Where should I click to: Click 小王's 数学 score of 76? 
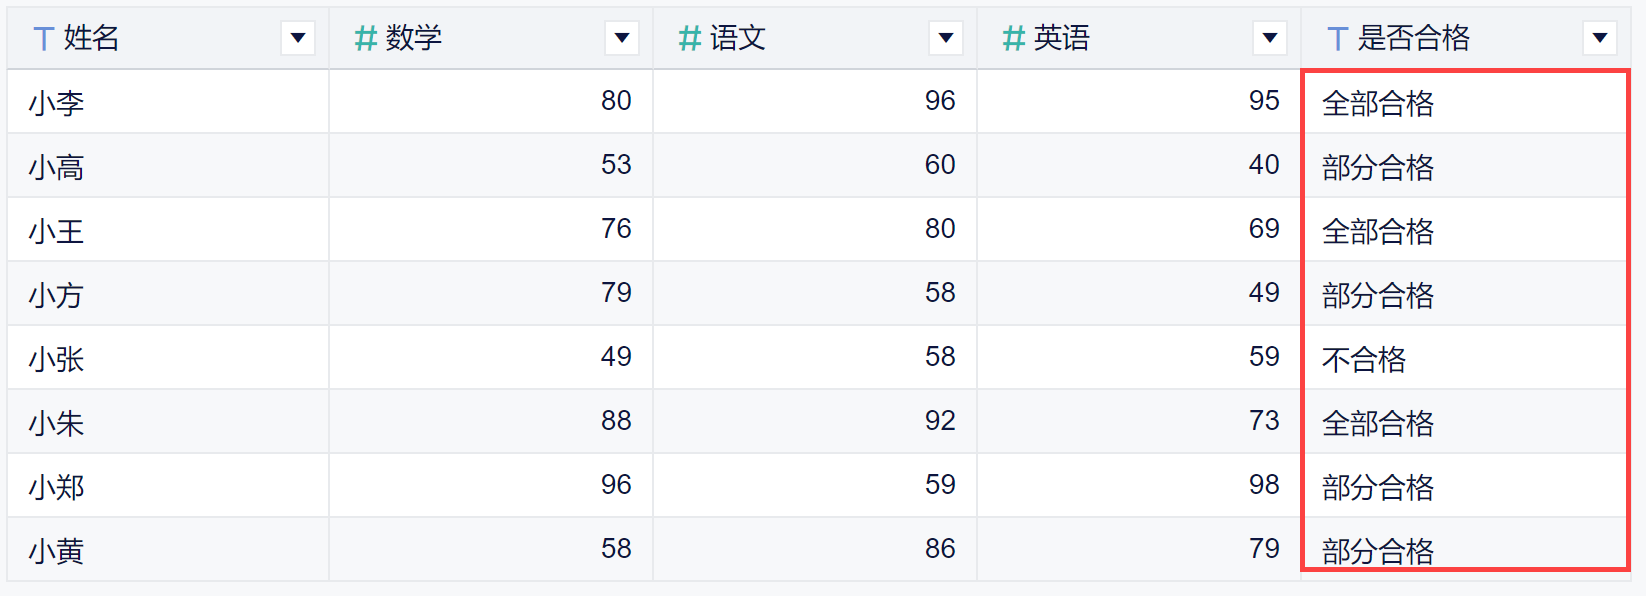tap(616, 229)
